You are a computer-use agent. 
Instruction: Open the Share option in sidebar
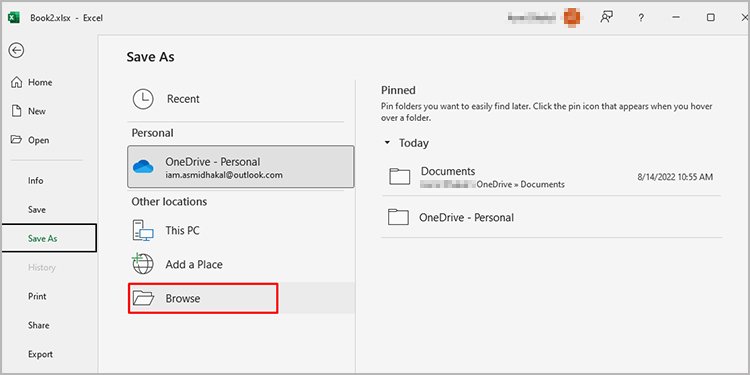coord(38,325)
